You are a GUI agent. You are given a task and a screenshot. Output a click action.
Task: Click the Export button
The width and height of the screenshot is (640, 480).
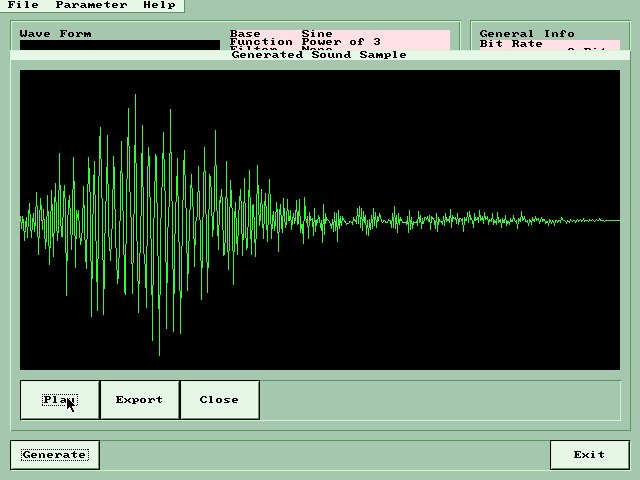pyautogui.click(x=139, y=400)
